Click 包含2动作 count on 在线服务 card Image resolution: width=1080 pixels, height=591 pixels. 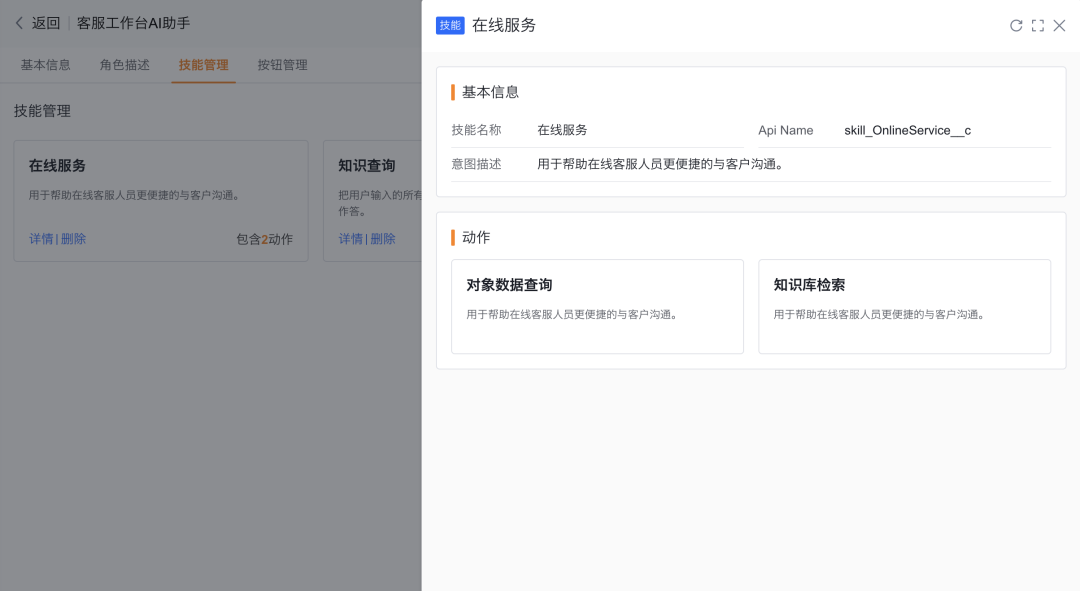coord(264,239)
